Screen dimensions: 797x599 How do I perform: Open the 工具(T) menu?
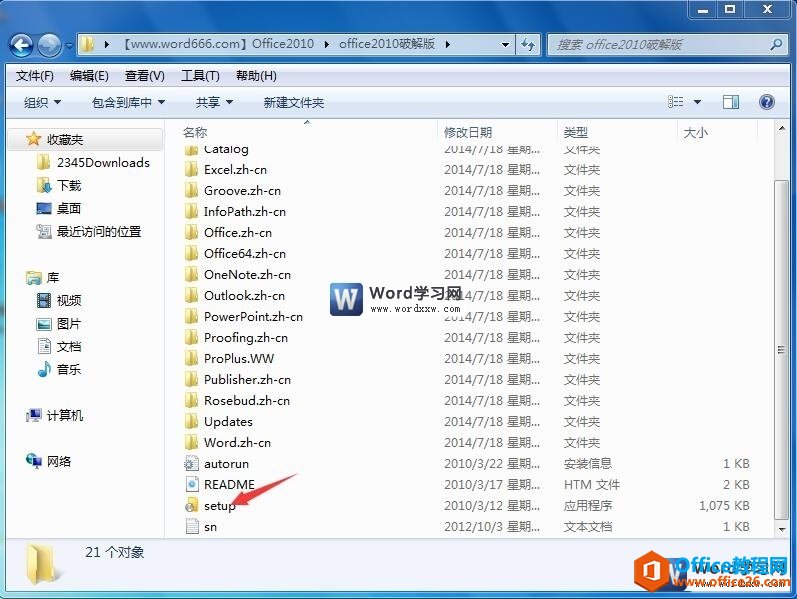click(200, 76)
